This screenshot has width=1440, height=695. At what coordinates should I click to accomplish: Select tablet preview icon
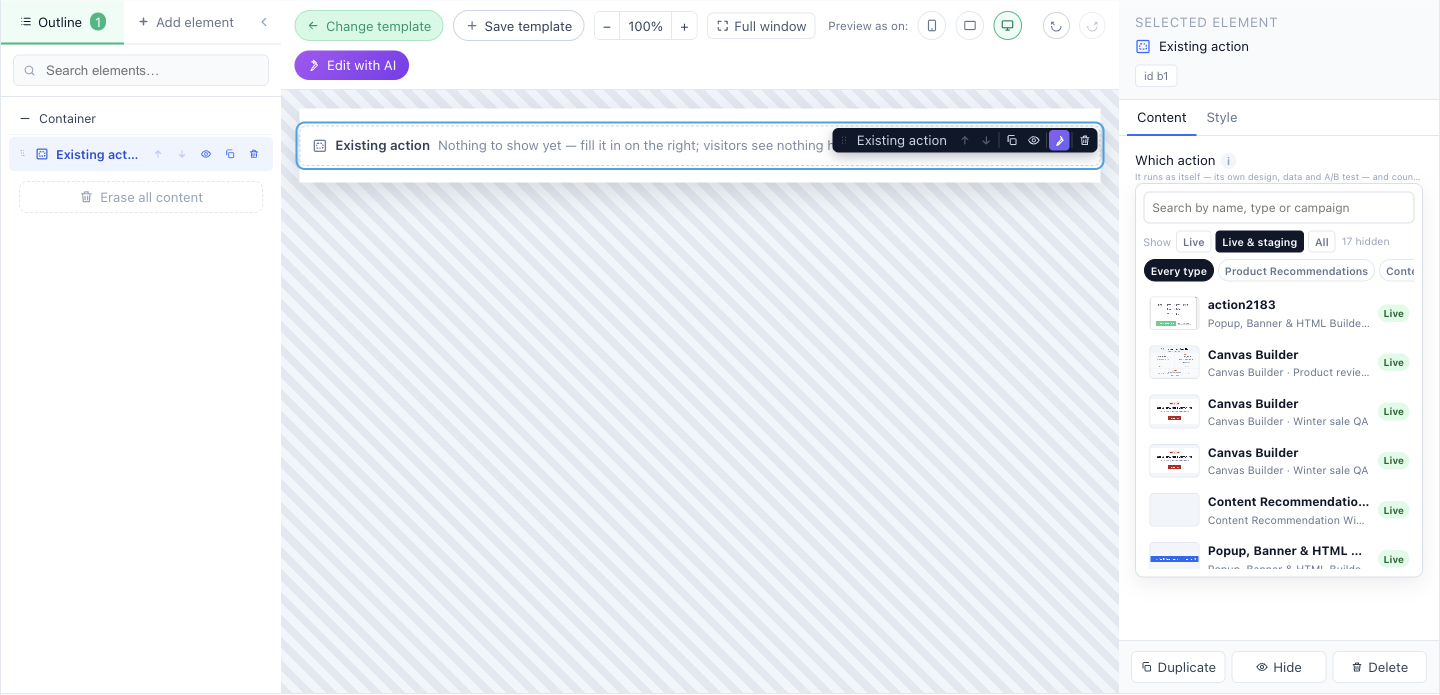click(970, 26)
